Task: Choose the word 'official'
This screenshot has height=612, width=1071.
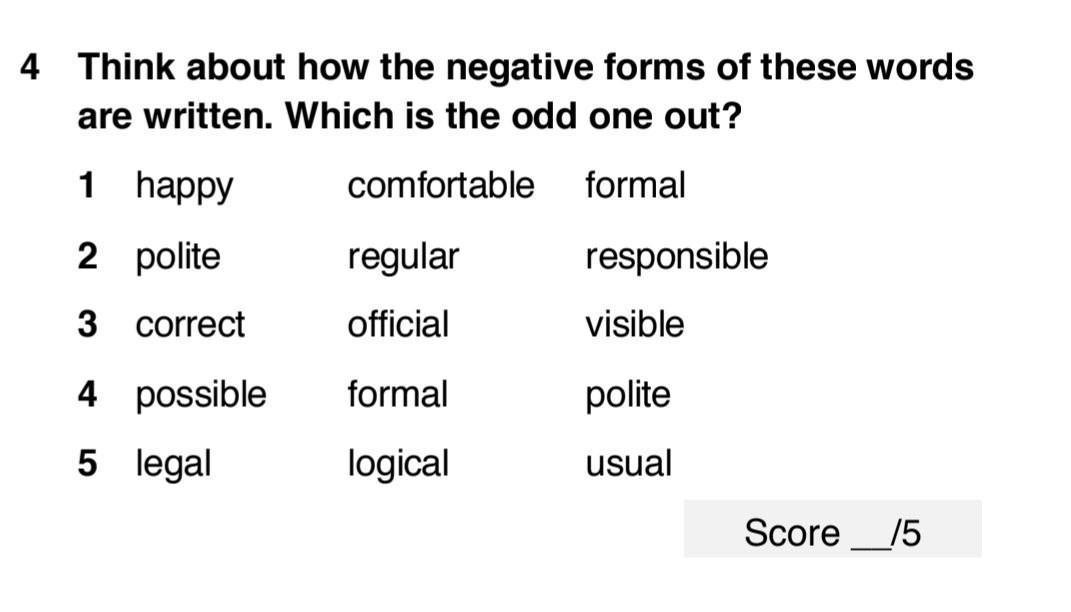Action: point(398,324)
